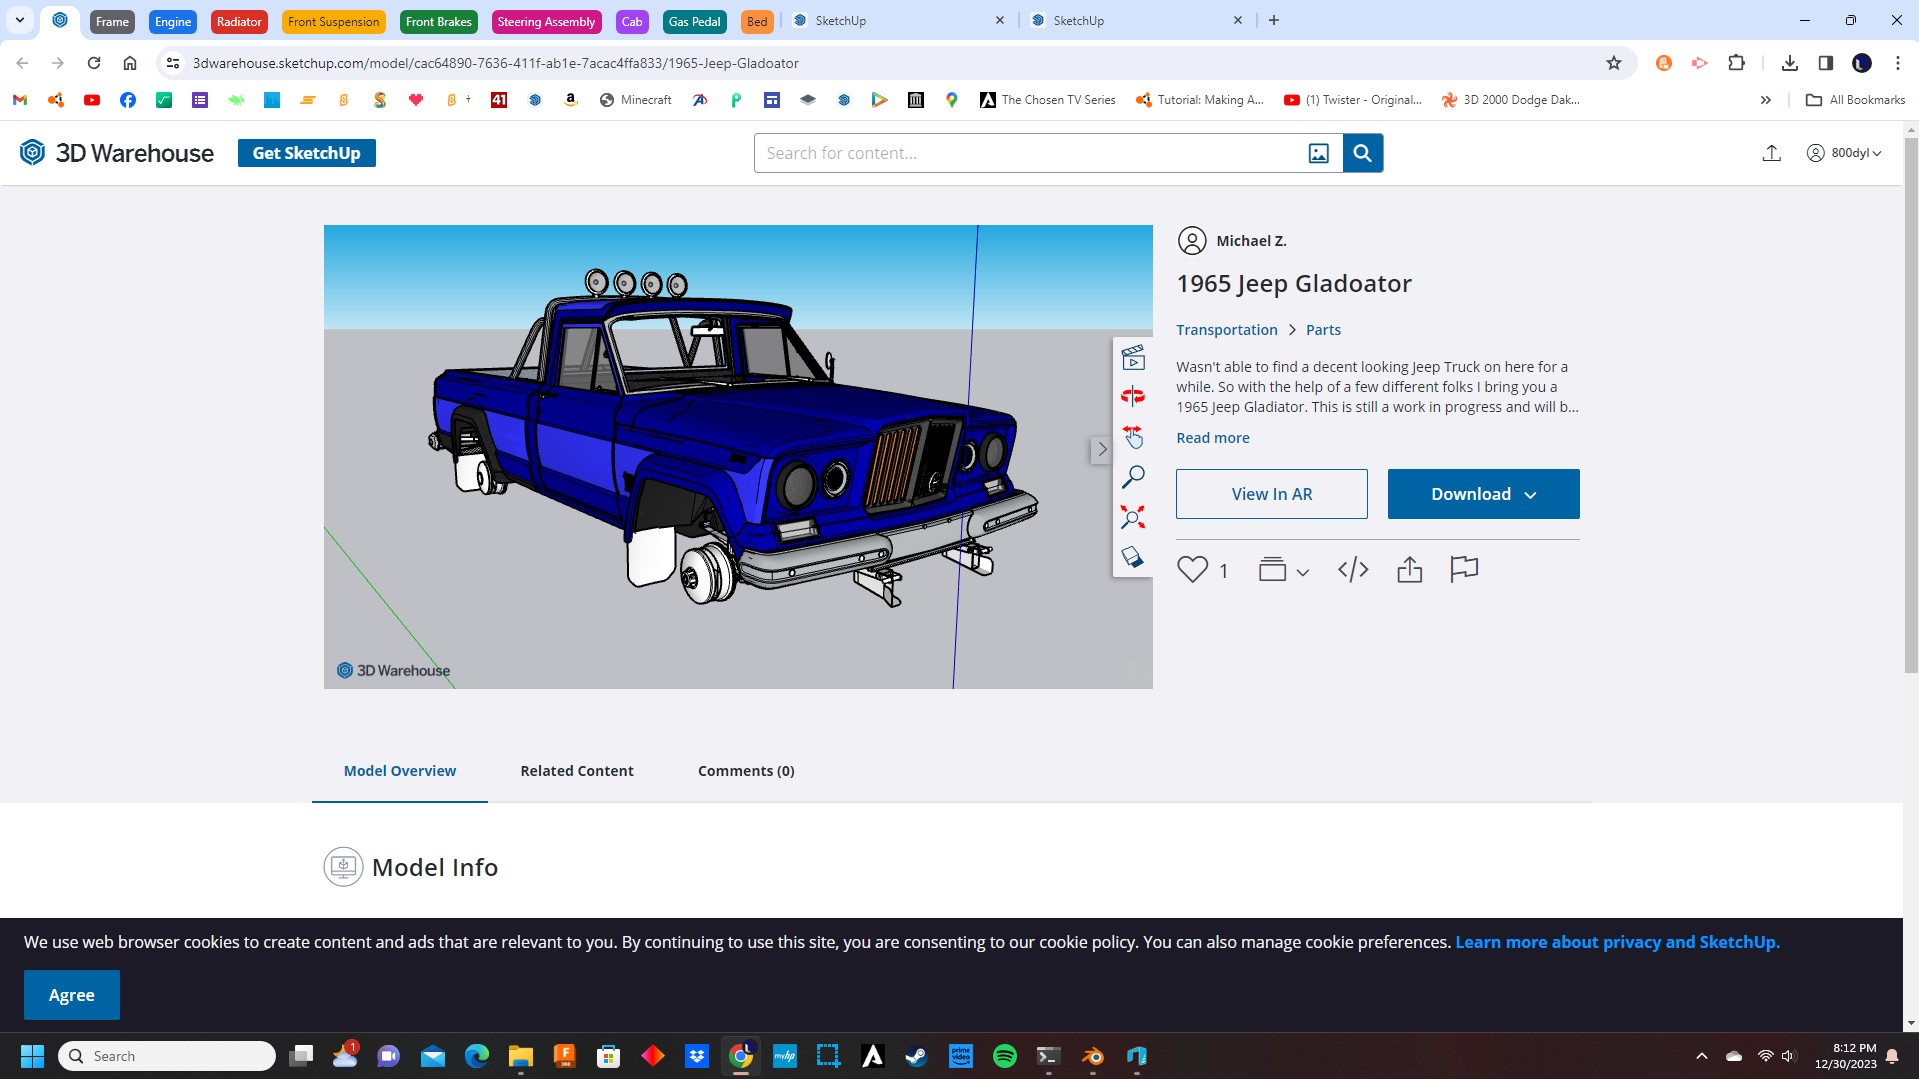Share the model via share icon
Screen dimensions: 1919x1079
point(1409,570)
